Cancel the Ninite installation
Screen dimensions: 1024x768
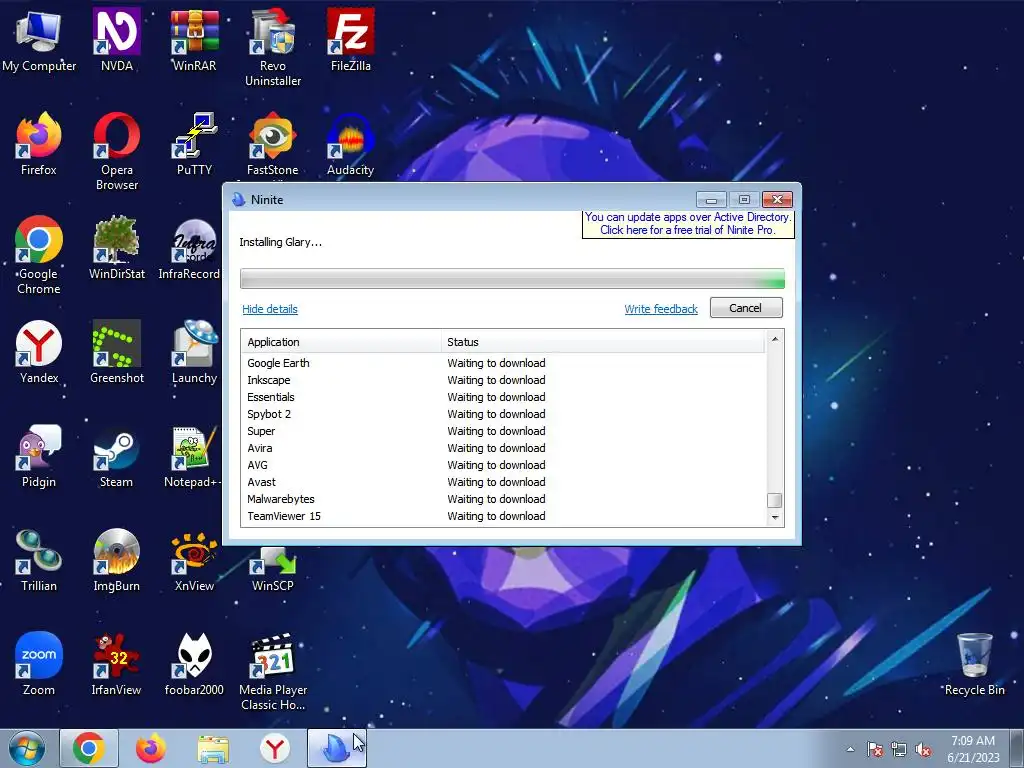pos(746,308)
